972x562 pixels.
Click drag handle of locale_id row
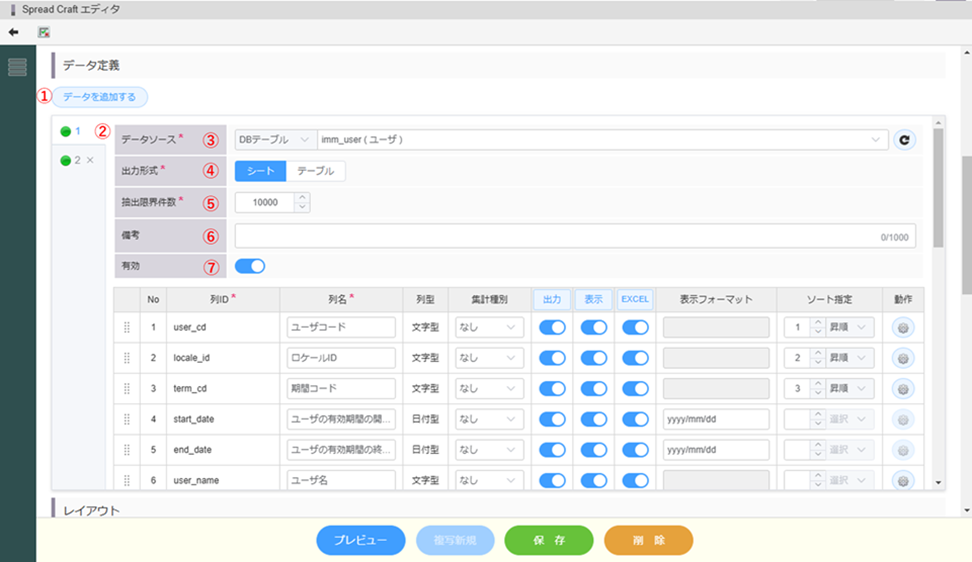(x=127, y=358)
